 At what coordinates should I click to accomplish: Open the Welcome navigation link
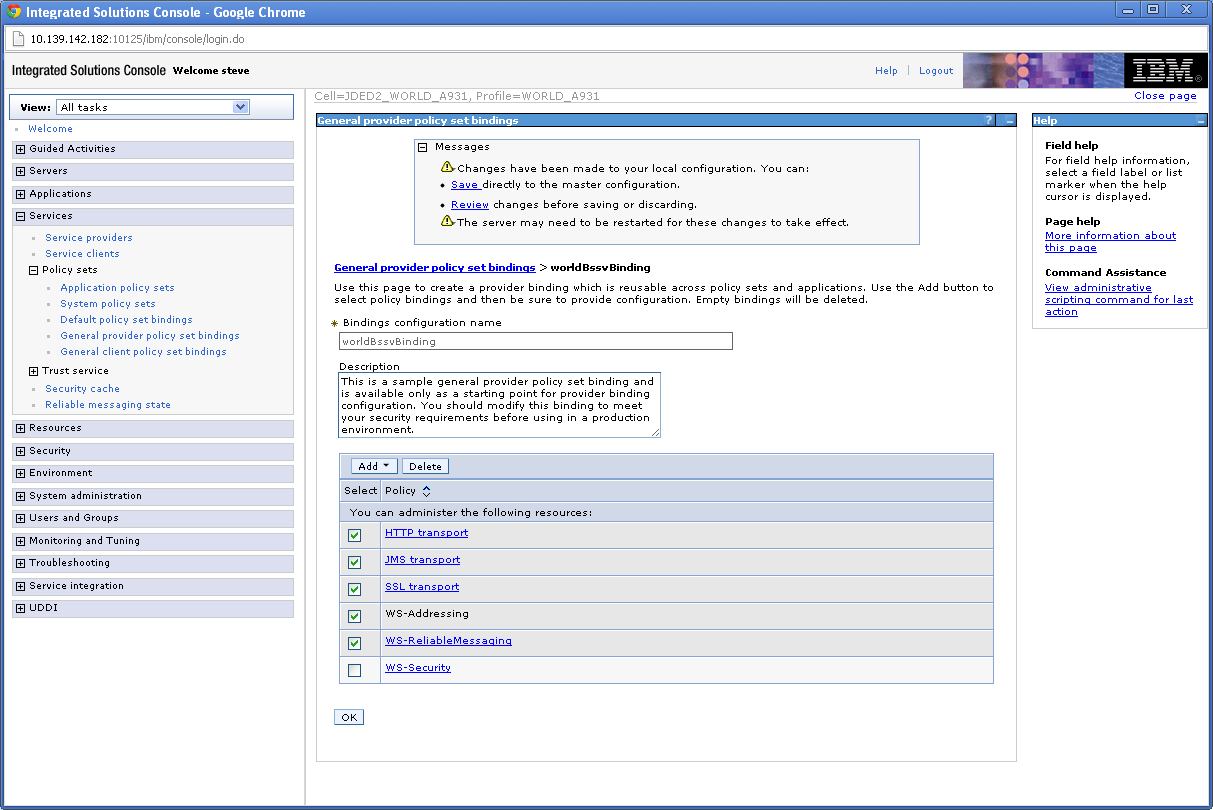coord(50,129)
